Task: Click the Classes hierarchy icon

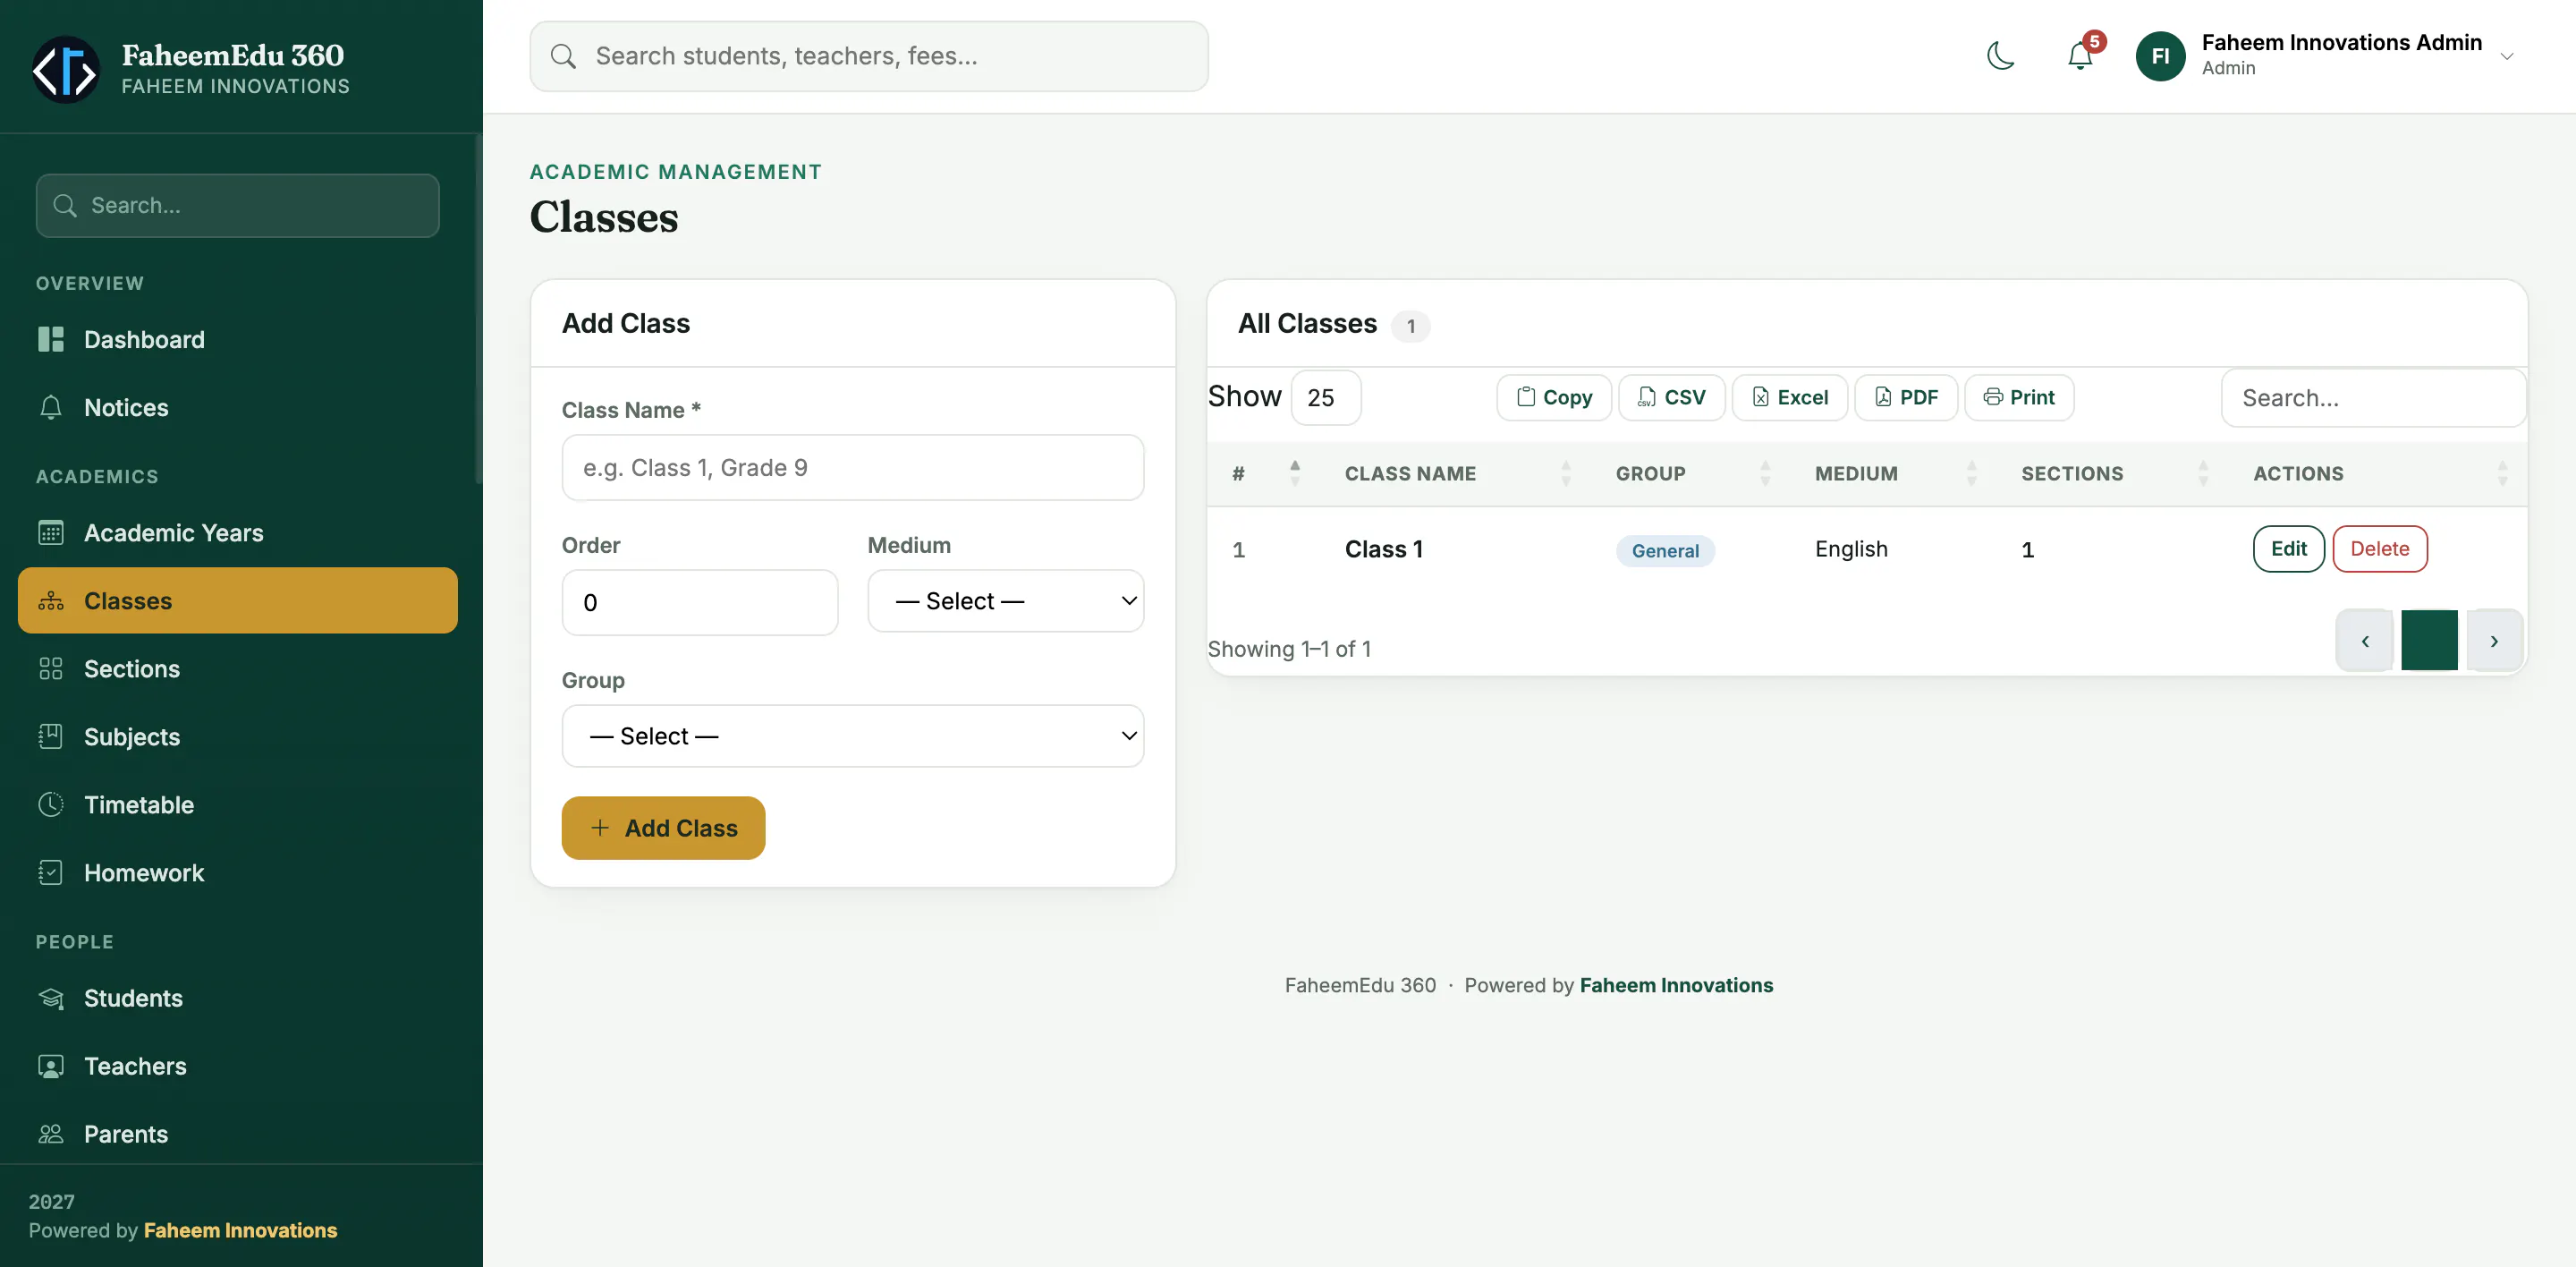Action: tap(51, 601)
